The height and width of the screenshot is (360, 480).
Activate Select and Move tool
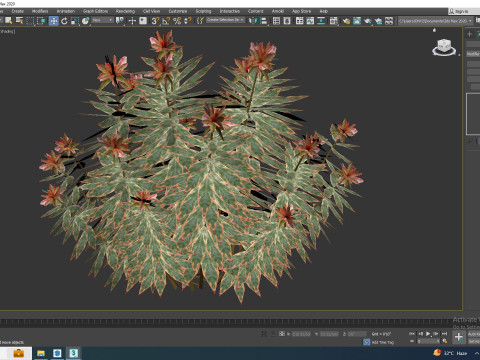click(x=53, y=21)
